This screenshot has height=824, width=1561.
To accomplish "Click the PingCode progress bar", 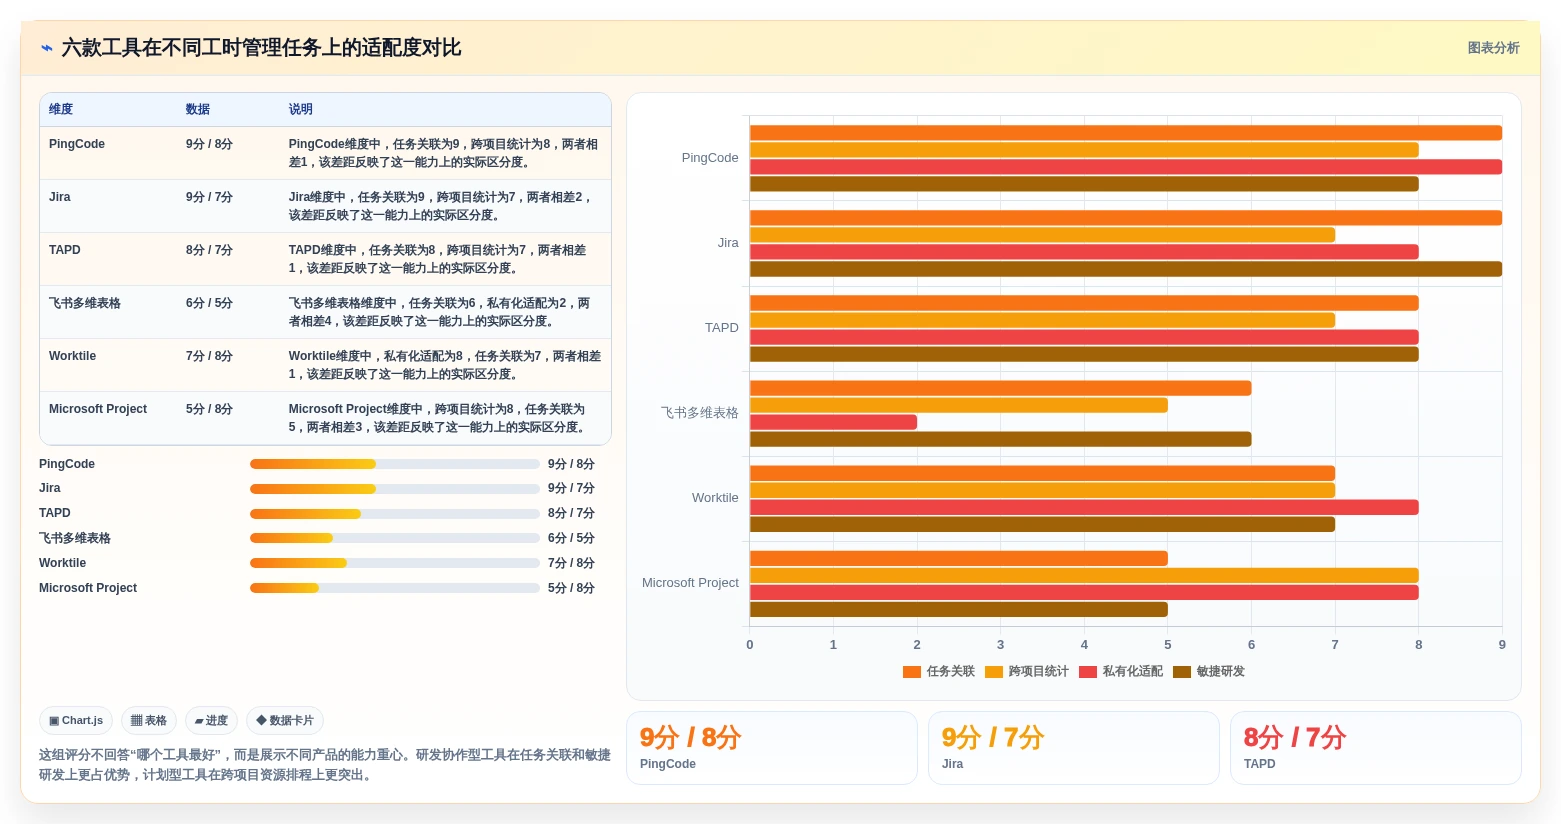I will 395,464.
